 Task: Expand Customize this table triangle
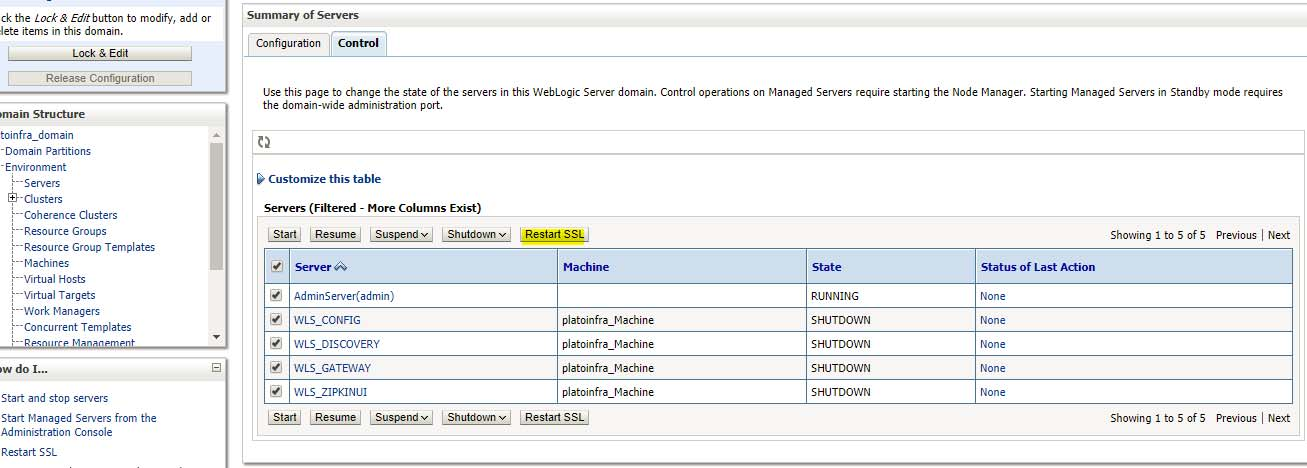(x=261, y=179)
